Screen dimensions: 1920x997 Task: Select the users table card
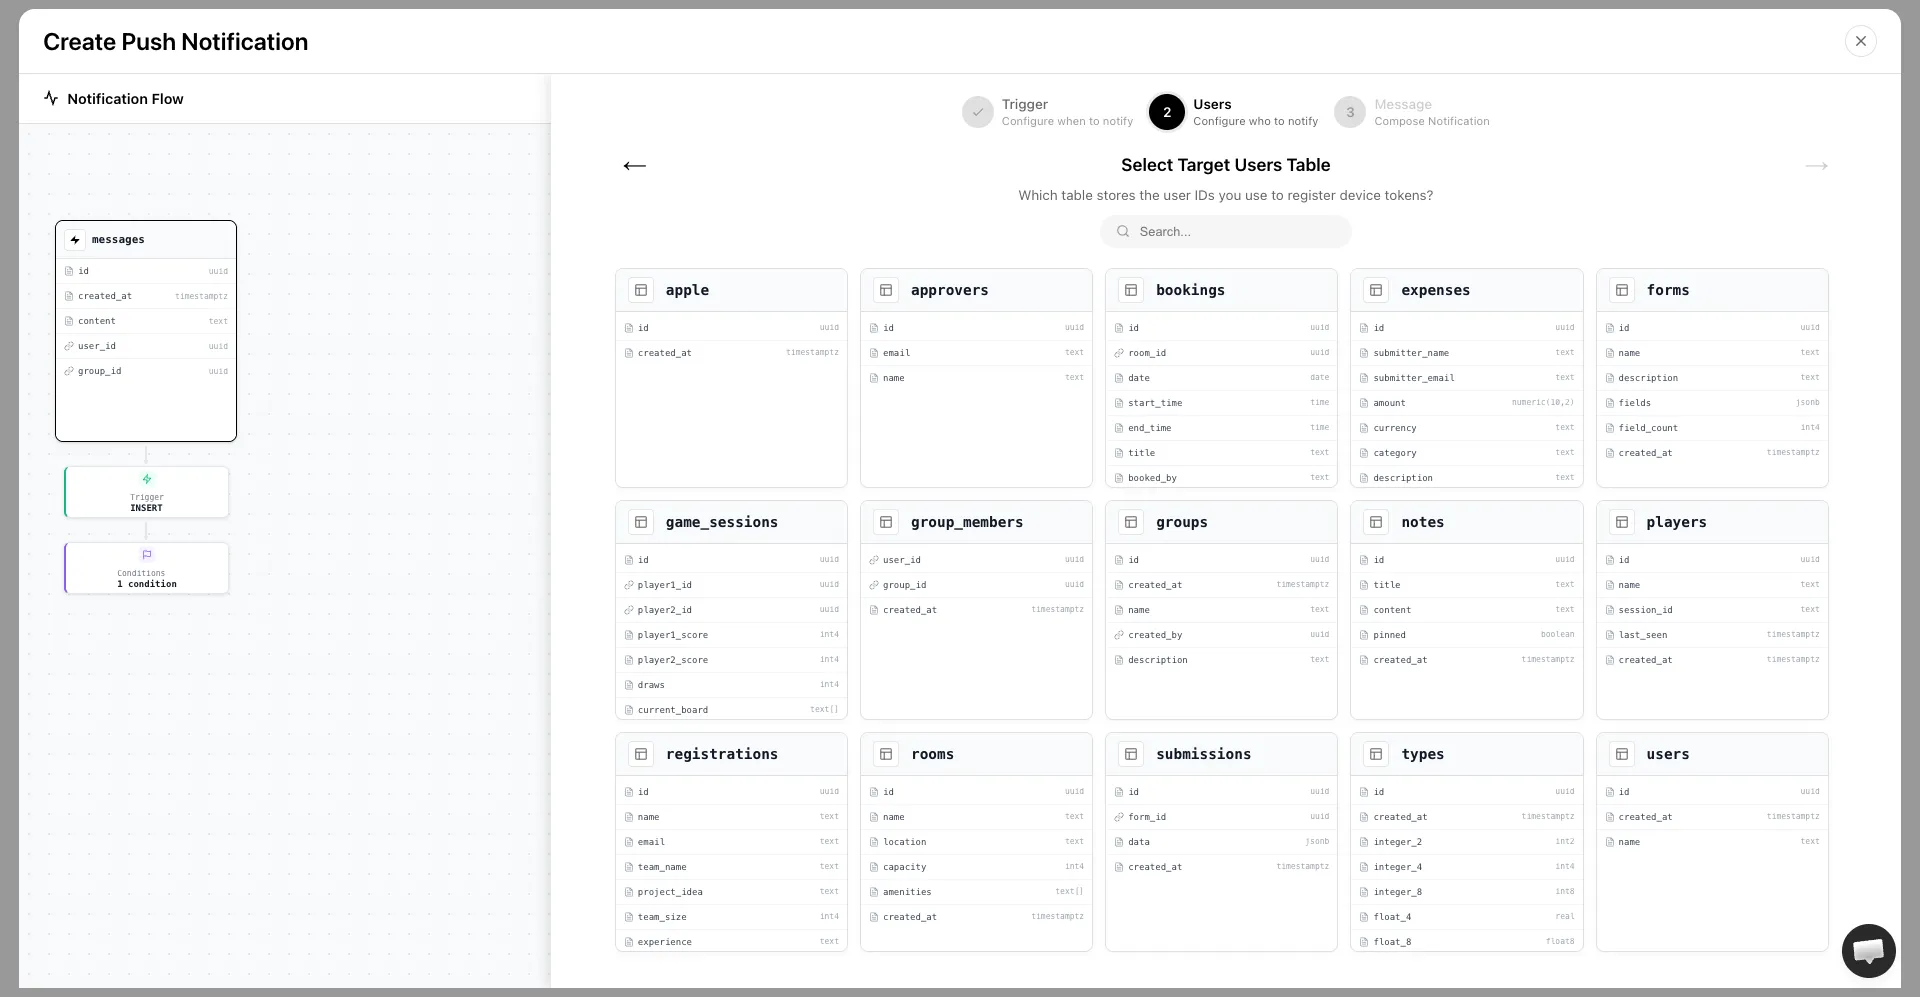point(1712,754)
